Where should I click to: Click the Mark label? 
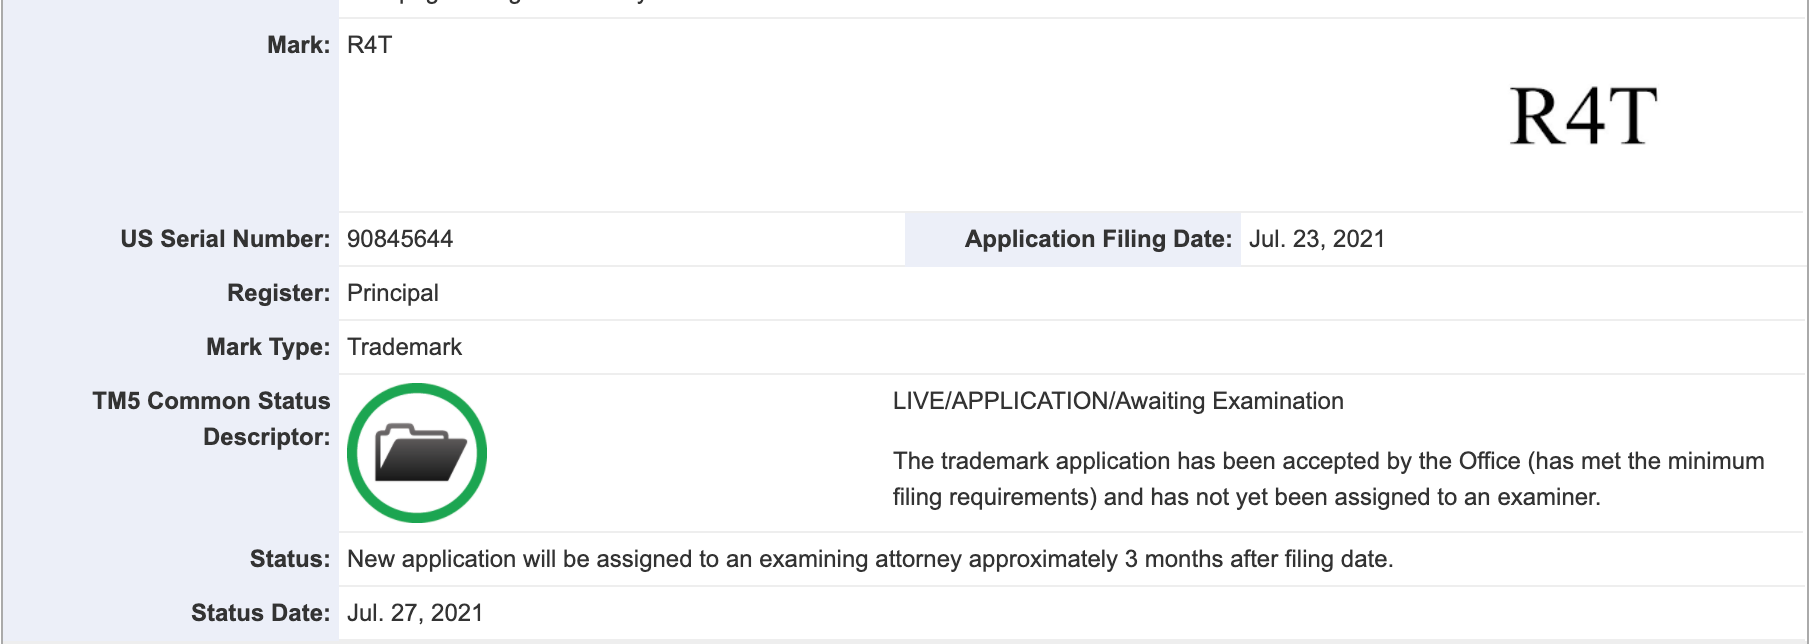[298, 45]
